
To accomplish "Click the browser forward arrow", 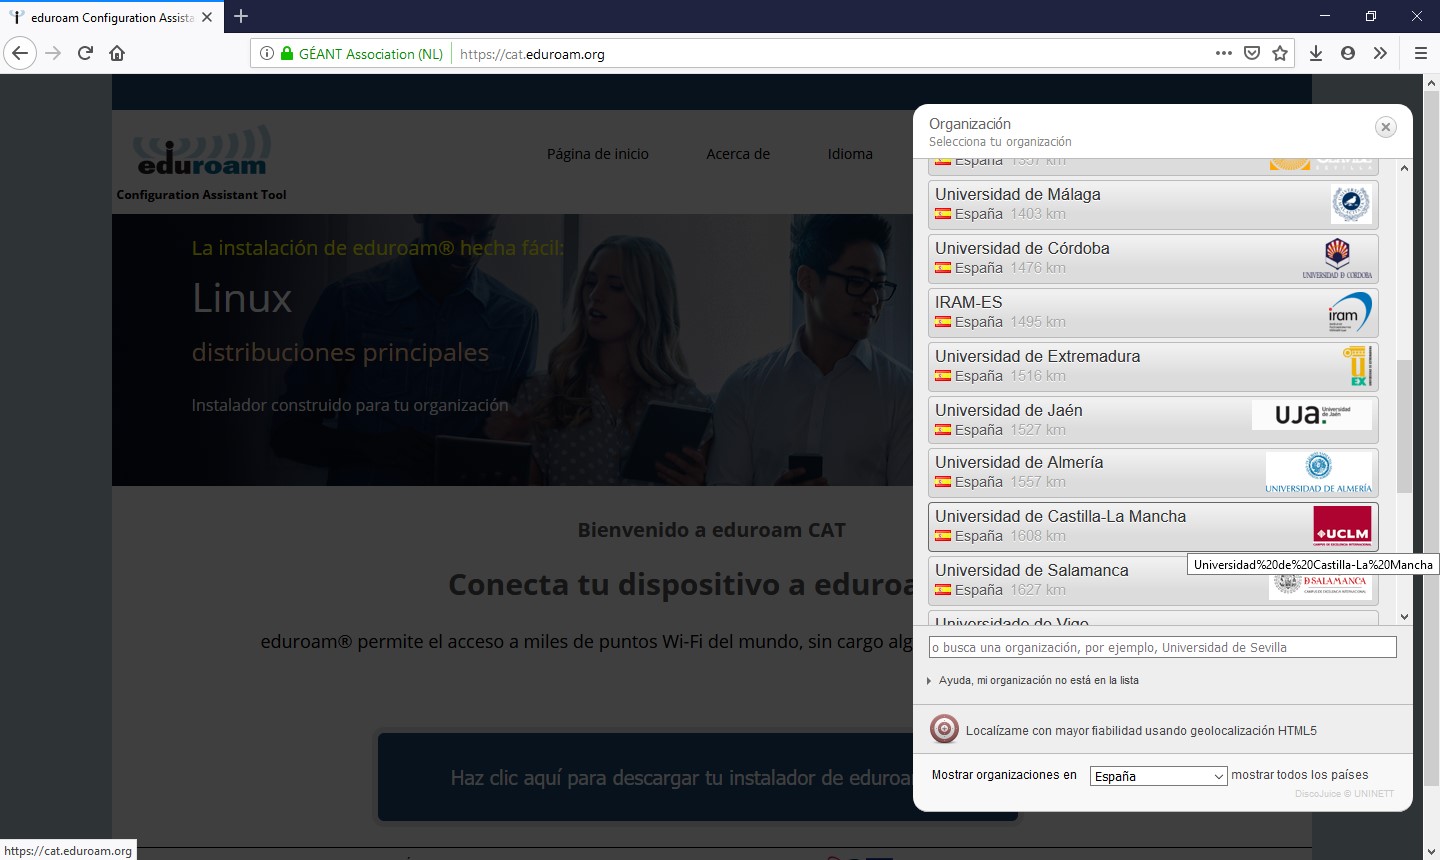I will [x=53, y=53].
